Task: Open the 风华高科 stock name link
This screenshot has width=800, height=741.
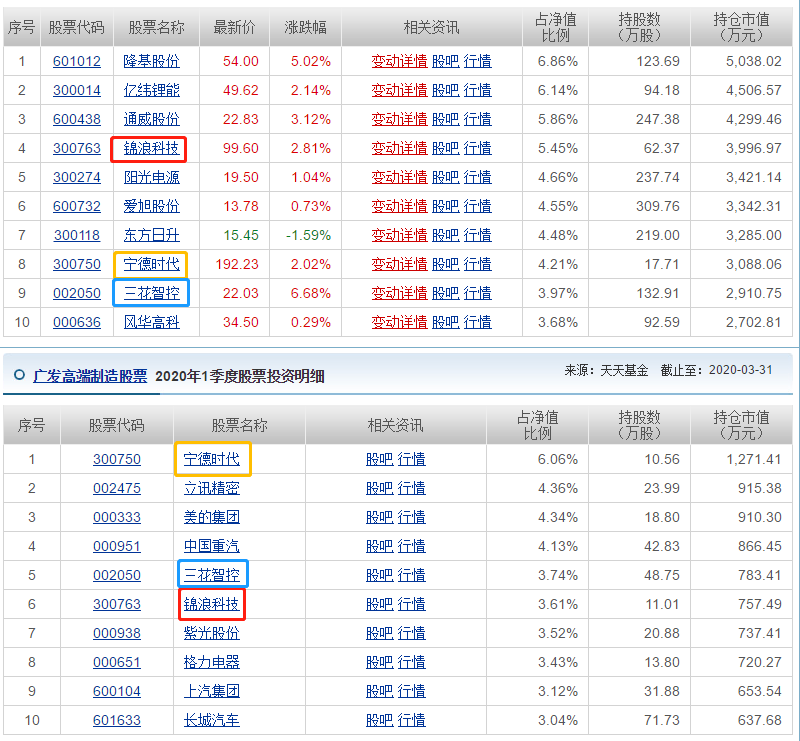Action: [x=152, y=323]
